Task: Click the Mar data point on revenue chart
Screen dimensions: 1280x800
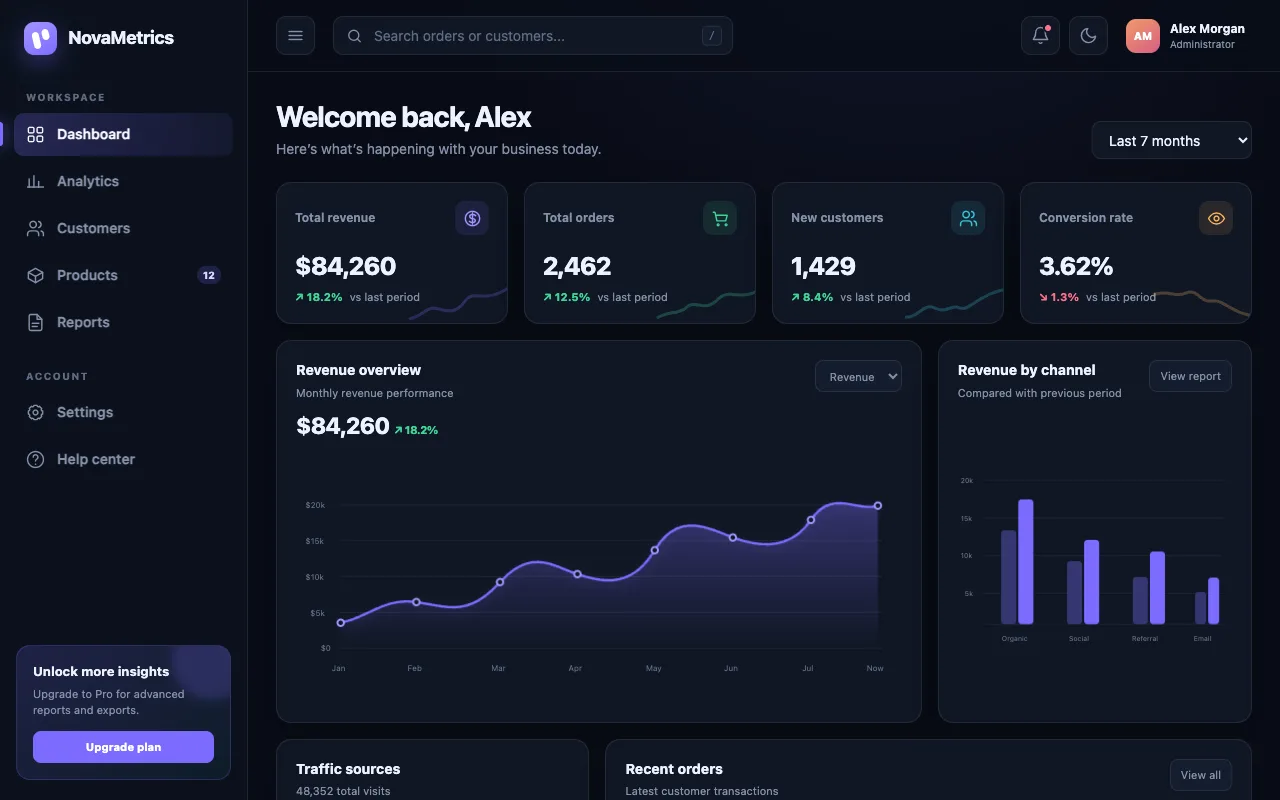Action: tap(500, 582)
